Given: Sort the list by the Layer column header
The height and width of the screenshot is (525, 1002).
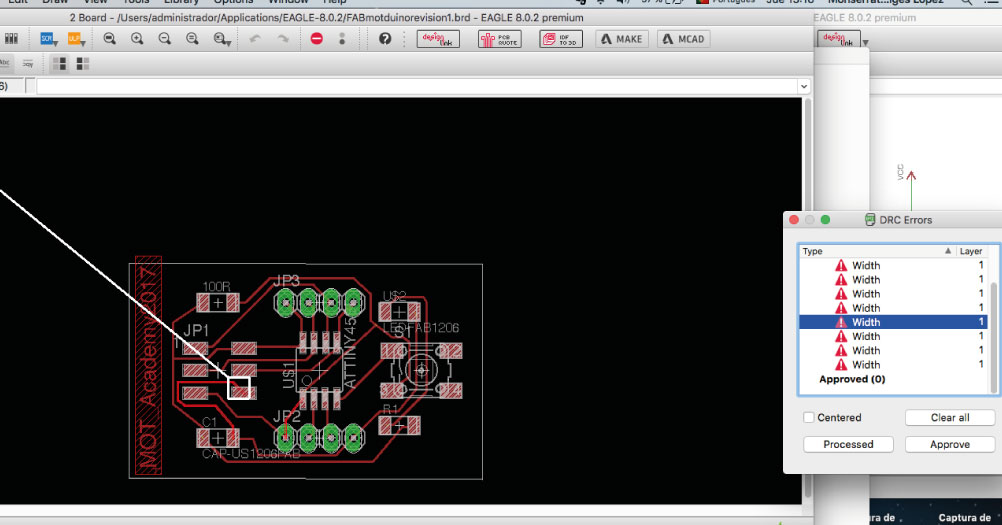Looking at the screenshot, I should tap(971, 251).
